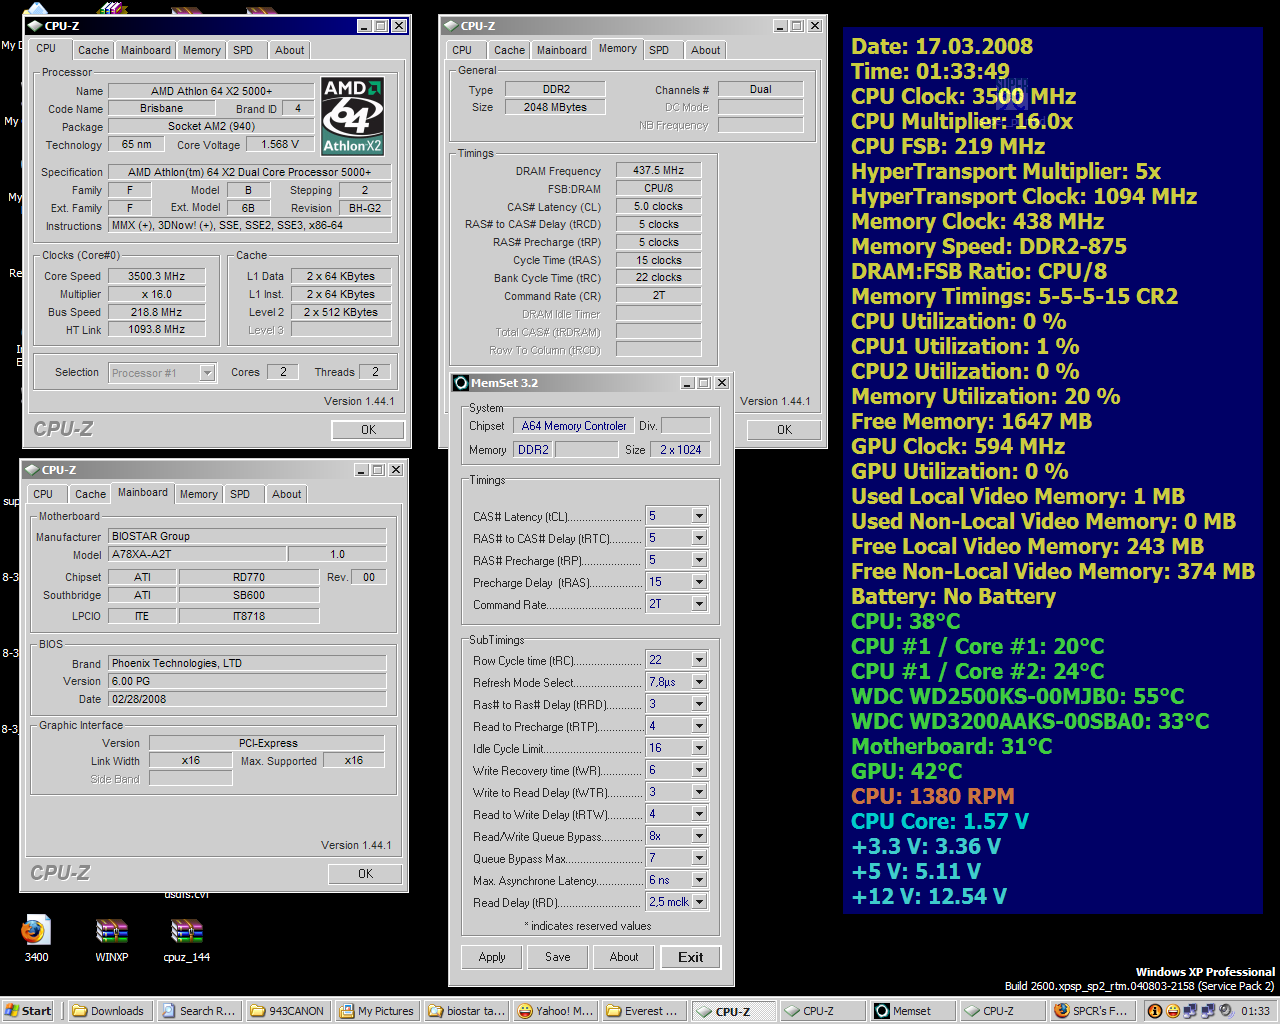Viewport: 1280px width, 1024px height.
Task: Select the WINXP archive desktop icon
Action: (111, 938)
